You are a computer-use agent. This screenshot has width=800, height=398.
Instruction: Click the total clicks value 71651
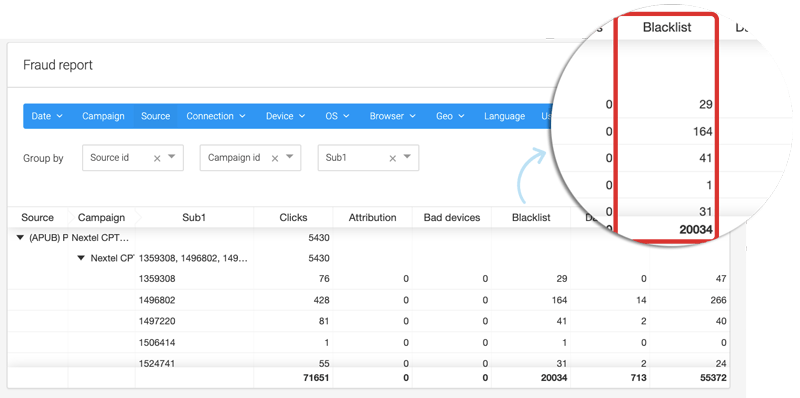tap(315, 378)
